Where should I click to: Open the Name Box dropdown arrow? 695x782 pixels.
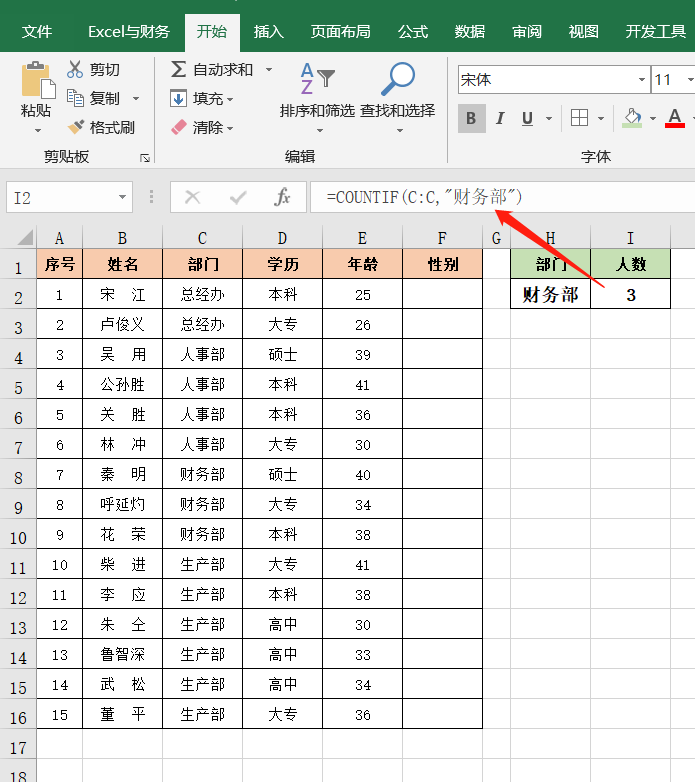click(123, 198)
